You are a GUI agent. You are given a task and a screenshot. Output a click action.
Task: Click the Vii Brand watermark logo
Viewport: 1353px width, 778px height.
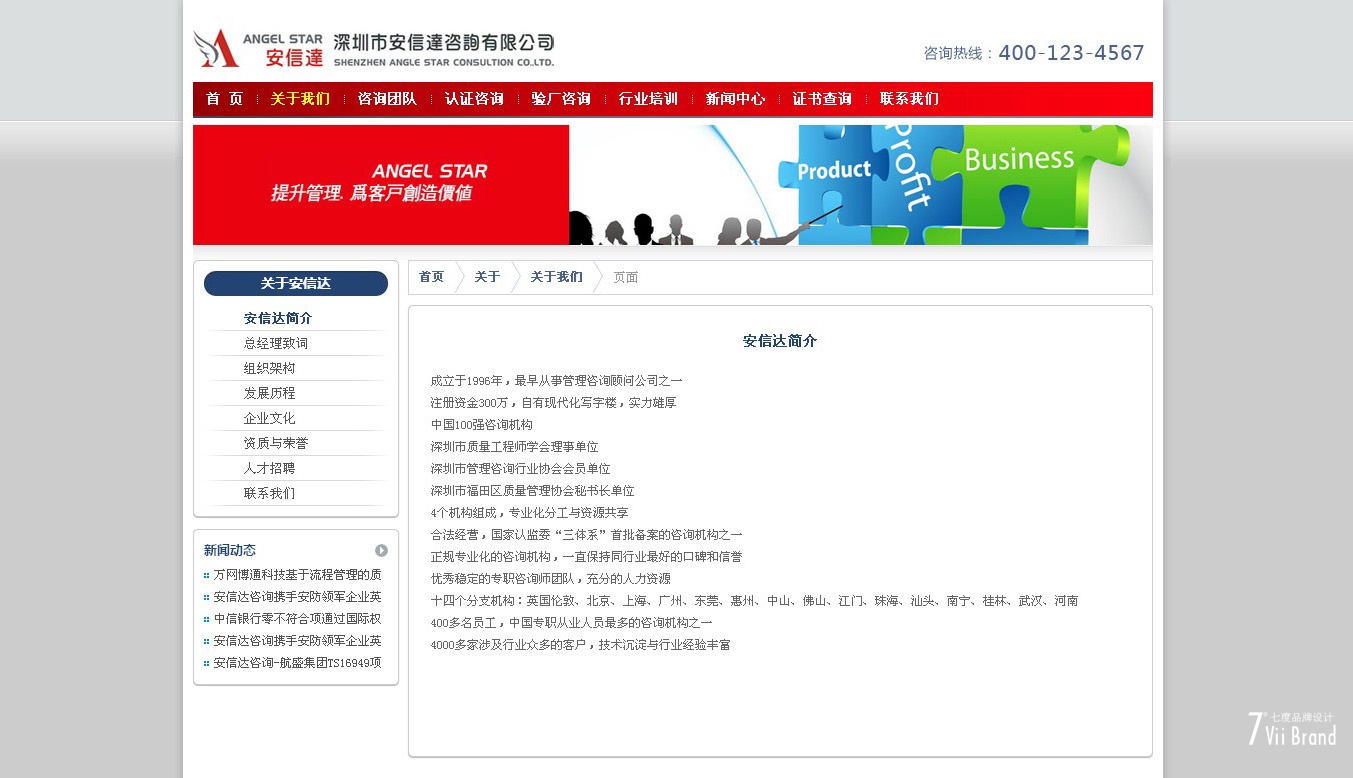pyautogui.click(x=1291, y=729)
